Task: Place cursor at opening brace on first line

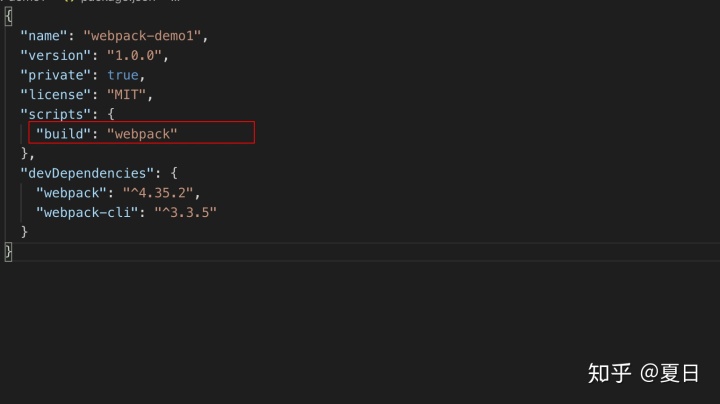Action: (8, 17)
